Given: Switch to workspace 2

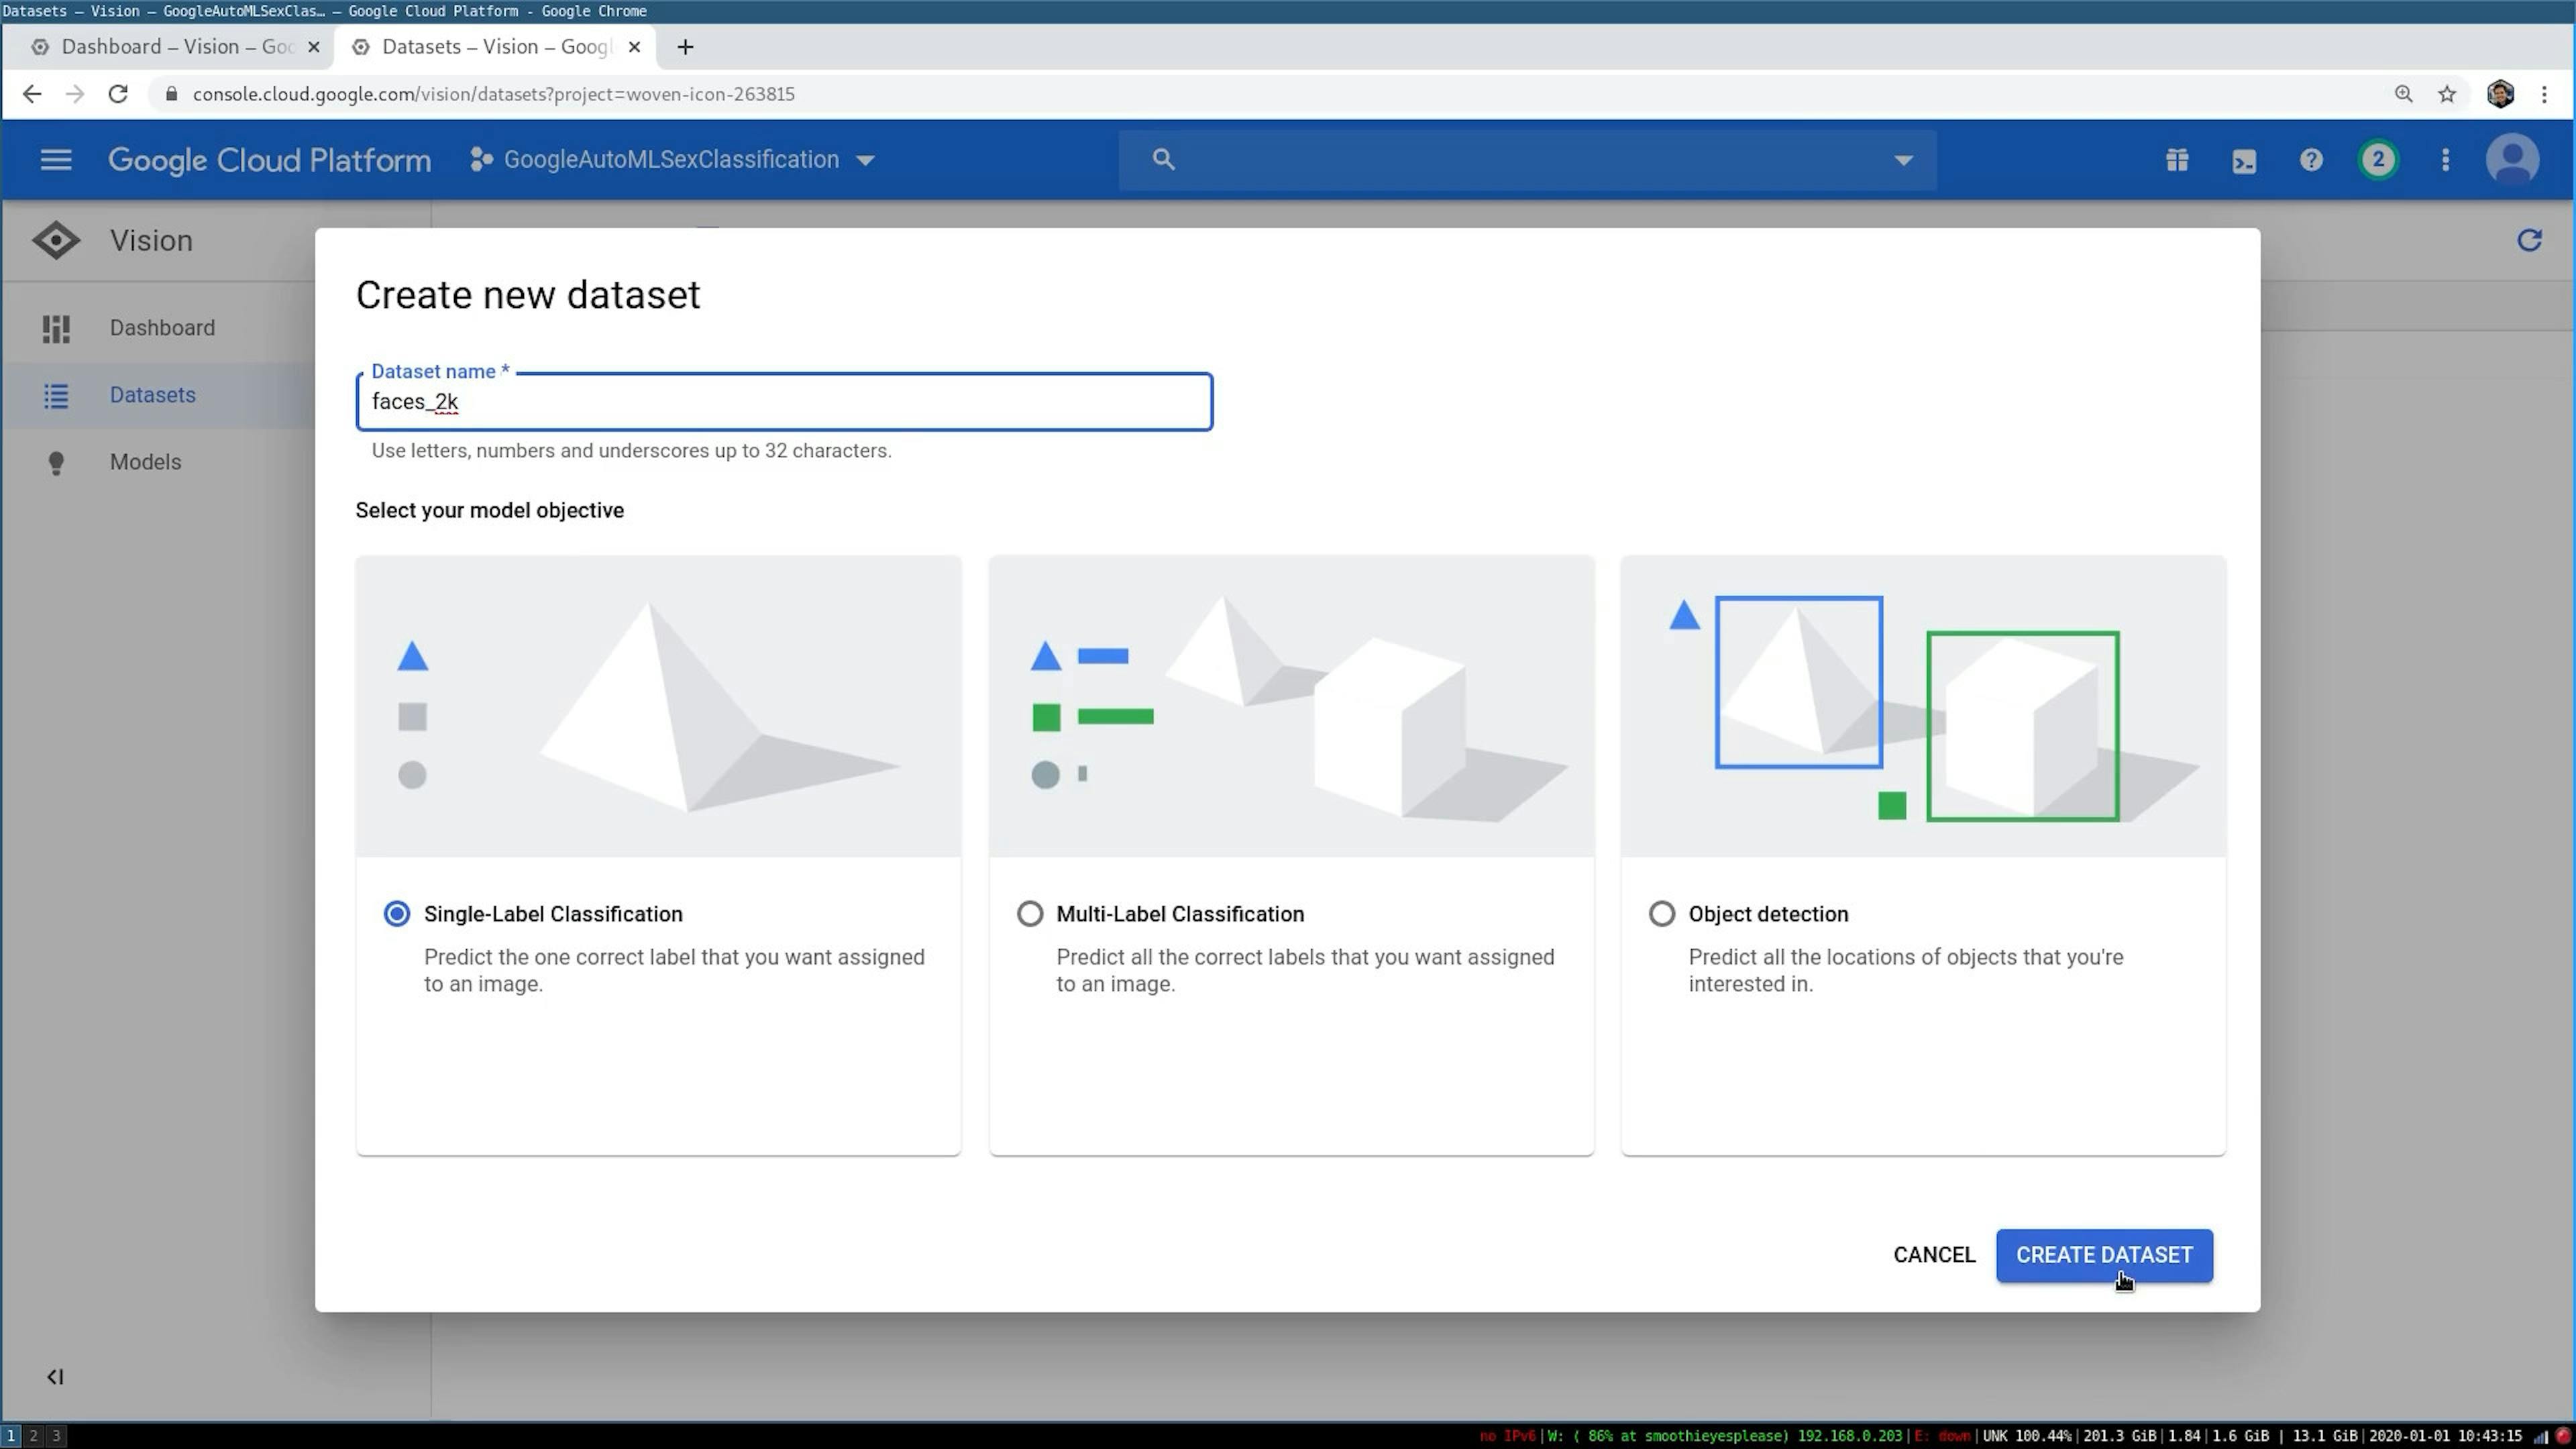Looking at the screenshot, I should 33,1436.
